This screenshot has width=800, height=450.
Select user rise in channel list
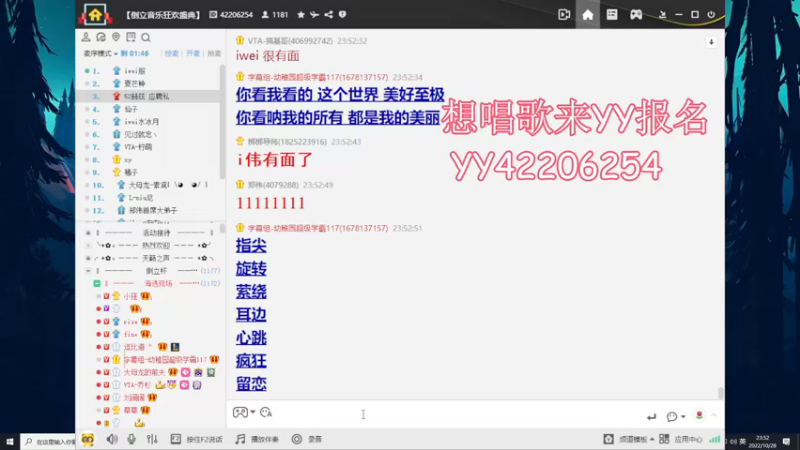(x=131, y=322)
